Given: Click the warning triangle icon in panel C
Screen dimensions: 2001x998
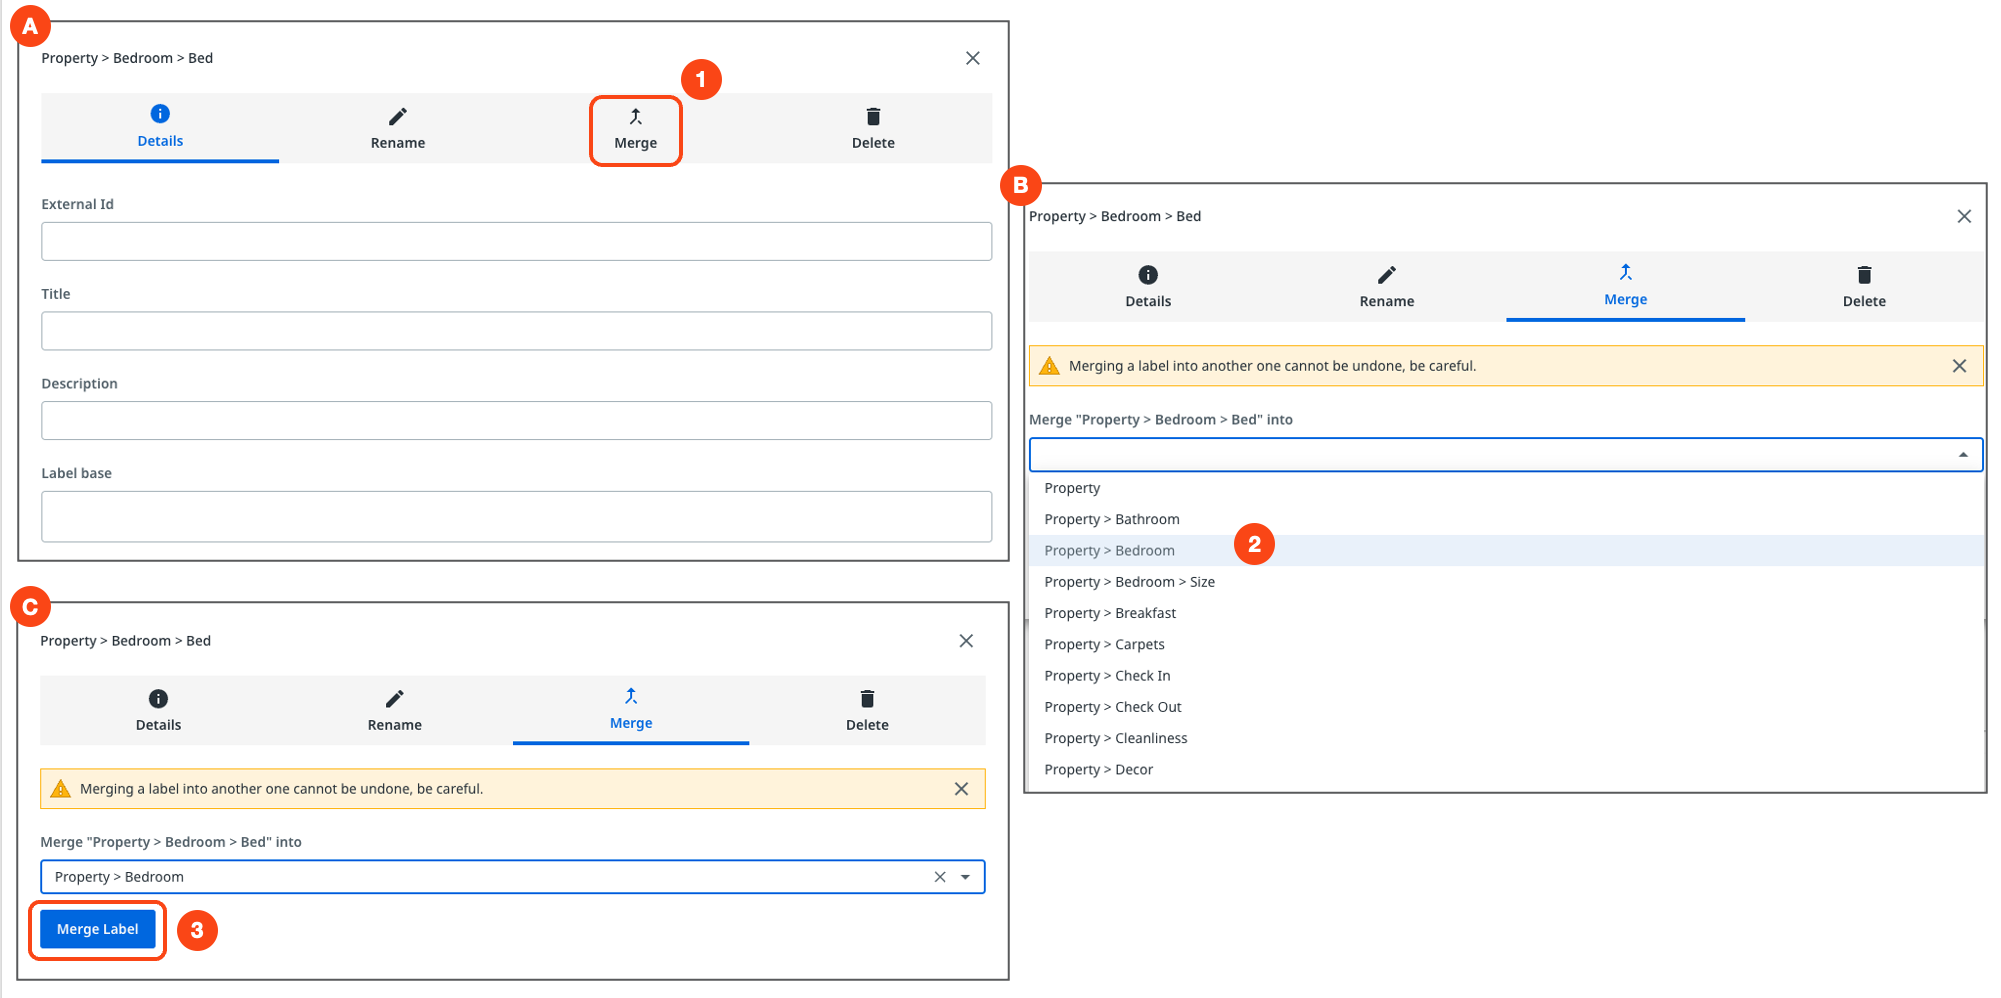Looking at the screenshot, I should point(61,789).
